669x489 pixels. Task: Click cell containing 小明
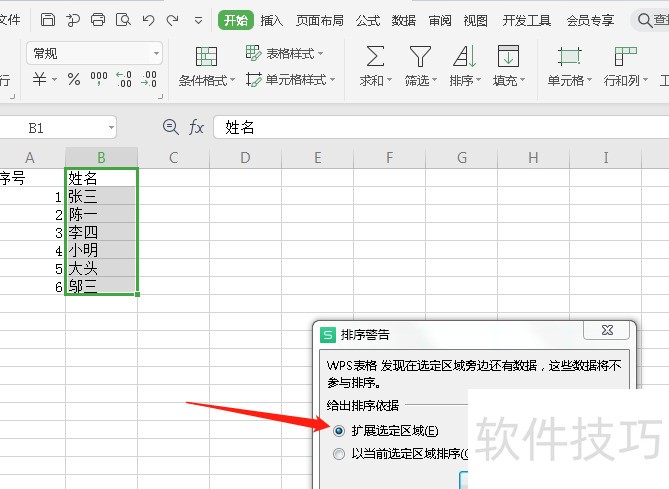(102, 250)
